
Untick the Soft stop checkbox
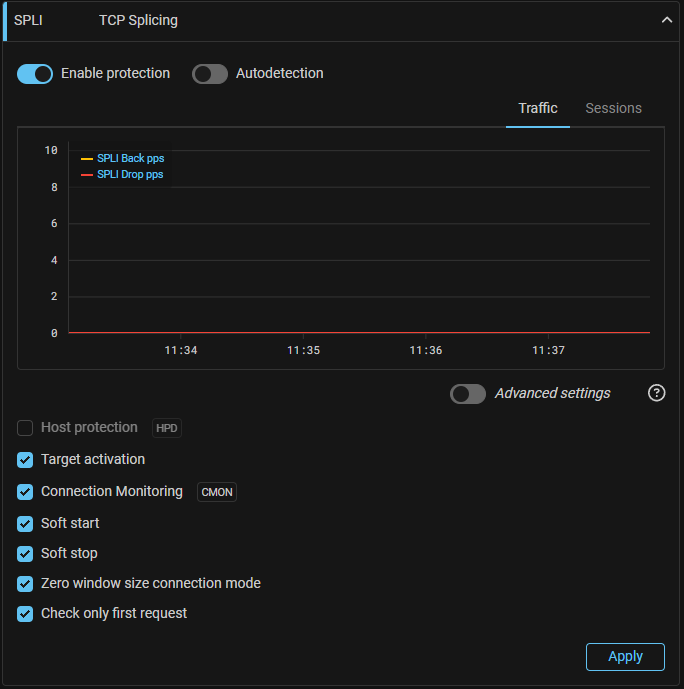(25, 553)
